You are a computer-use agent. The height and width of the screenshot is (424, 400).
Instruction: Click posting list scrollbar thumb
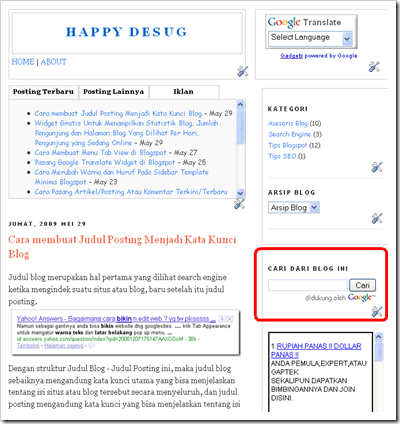pyautogui.click(x=240, y=127)
